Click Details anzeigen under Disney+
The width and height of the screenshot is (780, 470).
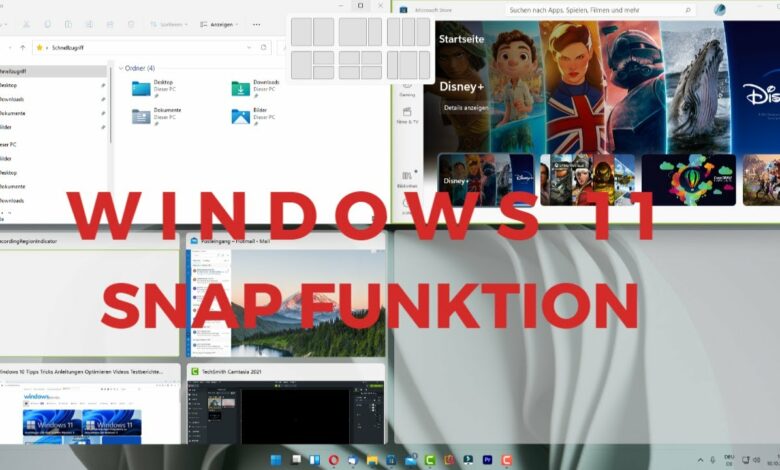[466, 107]
